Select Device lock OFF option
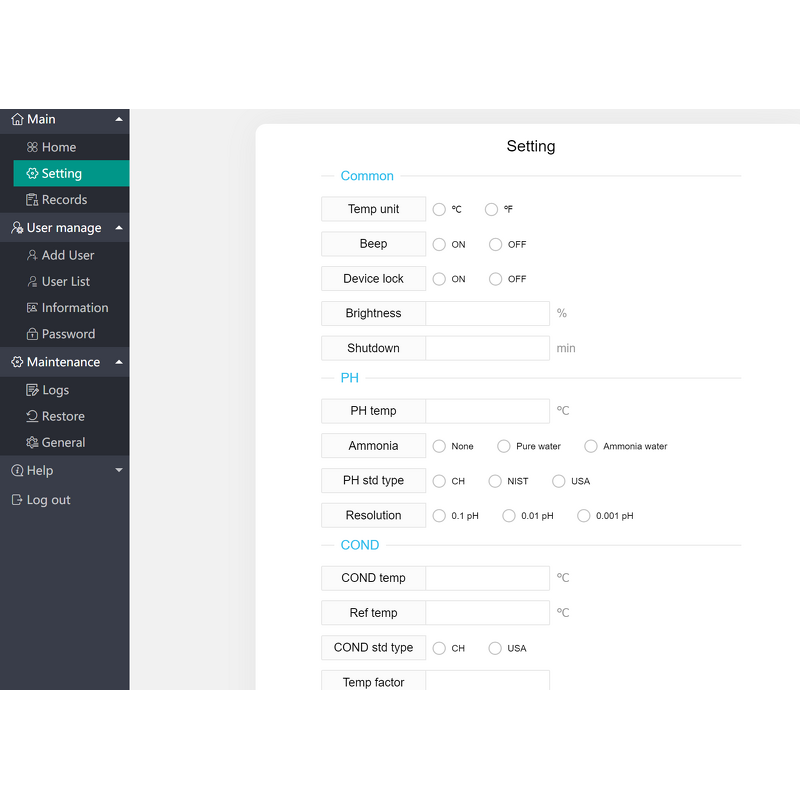The width and height of the screenshot is (800, 800). coord(495,280)
